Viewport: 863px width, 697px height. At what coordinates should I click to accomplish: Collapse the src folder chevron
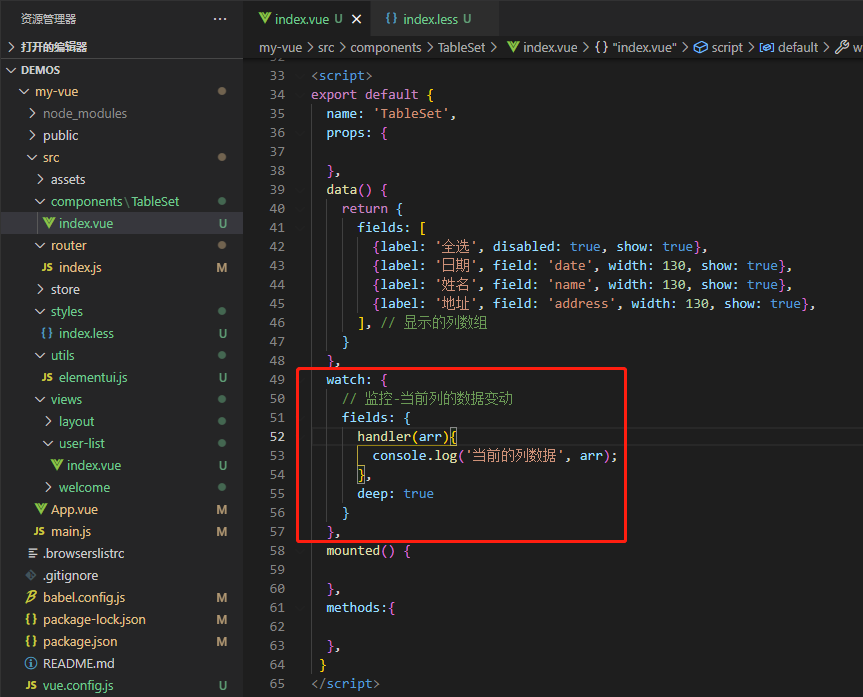(x=32, y=157)
